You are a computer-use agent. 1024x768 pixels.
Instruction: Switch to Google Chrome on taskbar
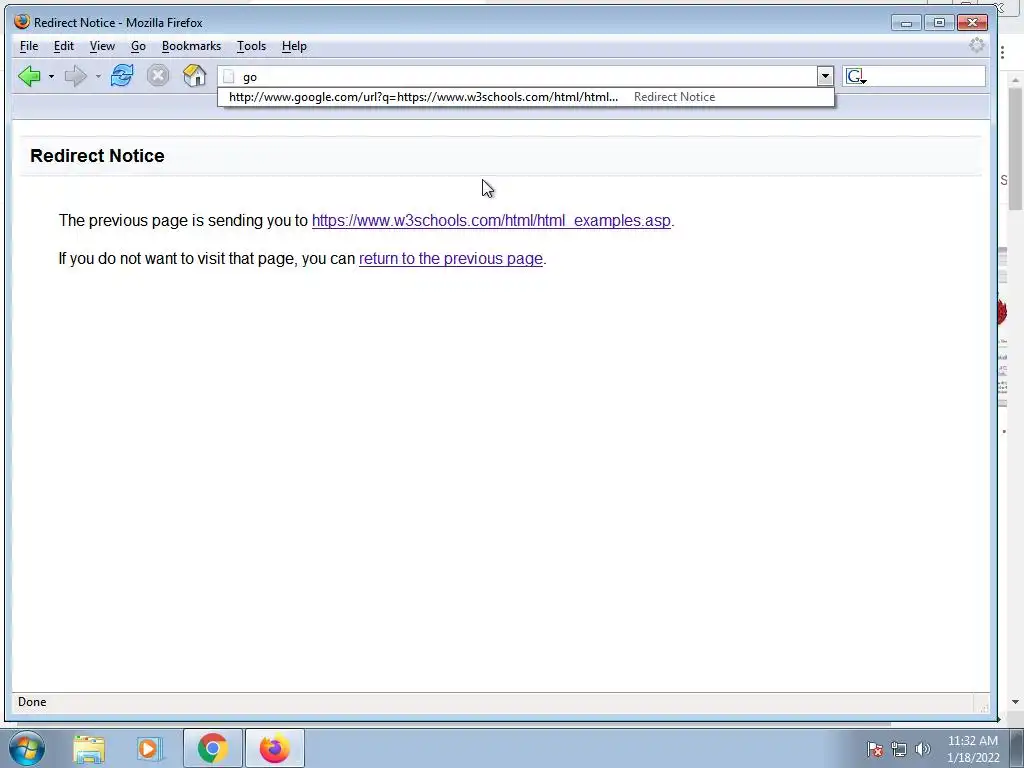pyautogui.click(x=212, y=748)
